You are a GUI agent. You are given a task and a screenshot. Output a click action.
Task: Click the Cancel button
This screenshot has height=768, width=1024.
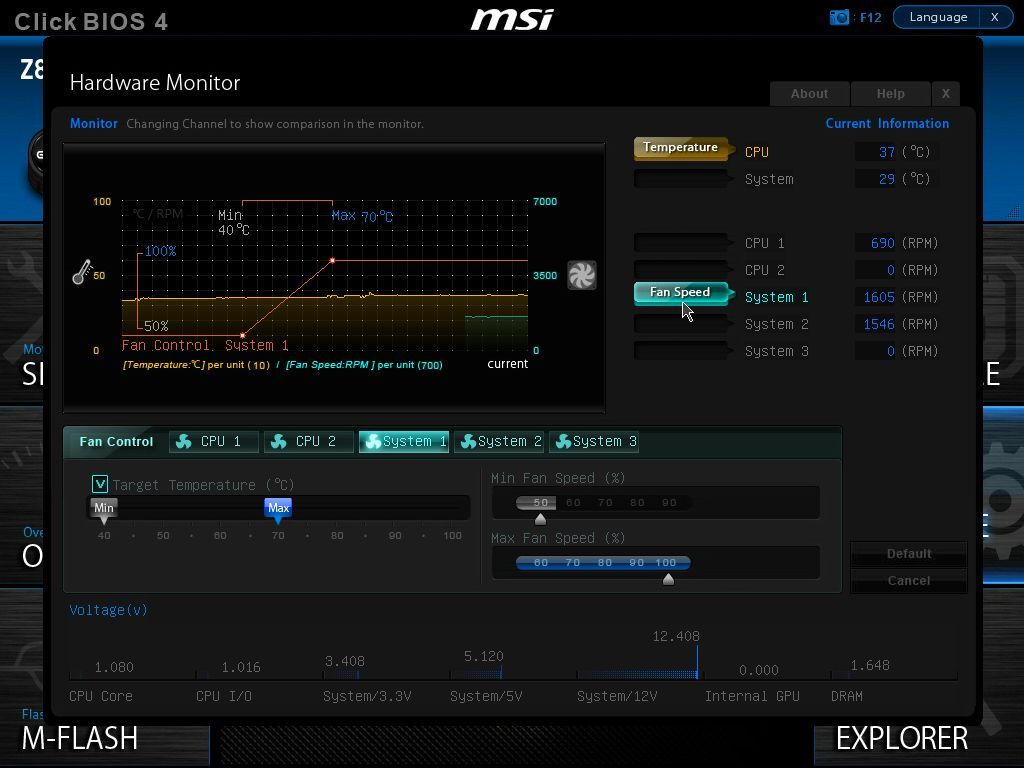(908, 581)
